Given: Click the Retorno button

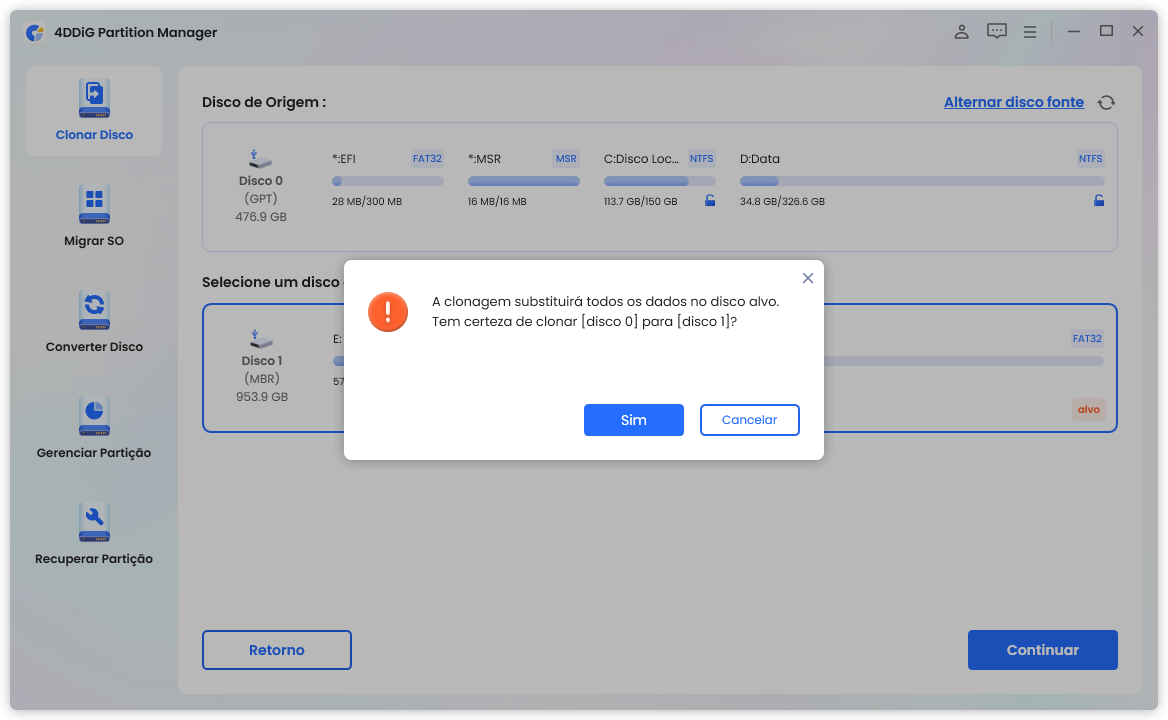Looking at the screenshot, I should click(276, 650).
